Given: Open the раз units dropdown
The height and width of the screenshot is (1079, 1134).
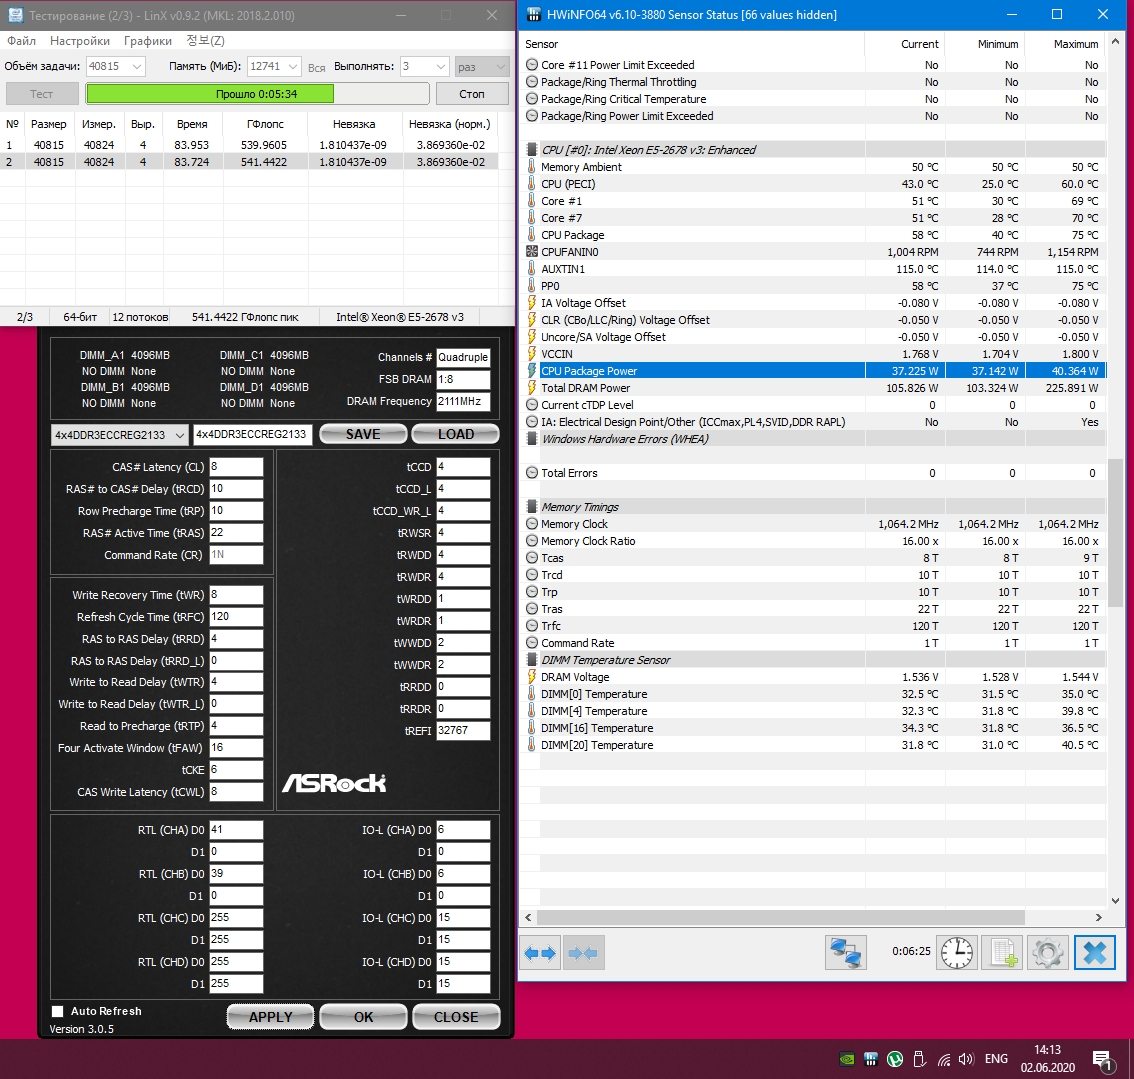Looking at the screenshot, I should pos(482,67).
